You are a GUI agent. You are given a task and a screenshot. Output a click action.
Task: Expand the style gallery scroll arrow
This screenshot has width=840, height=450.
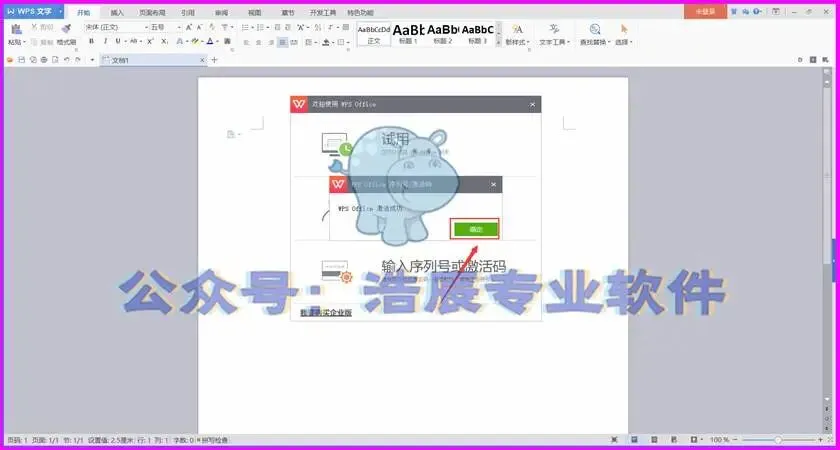pos(499,42)
